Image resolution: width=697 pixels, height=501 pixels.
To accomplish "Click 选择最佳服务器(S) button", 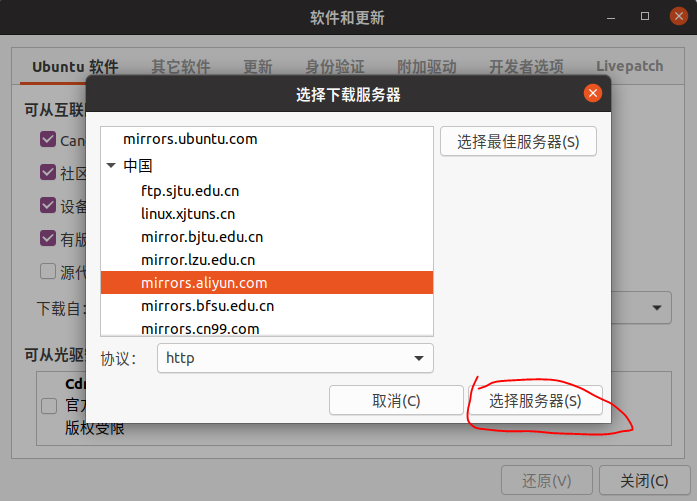I will click(518, 142).
